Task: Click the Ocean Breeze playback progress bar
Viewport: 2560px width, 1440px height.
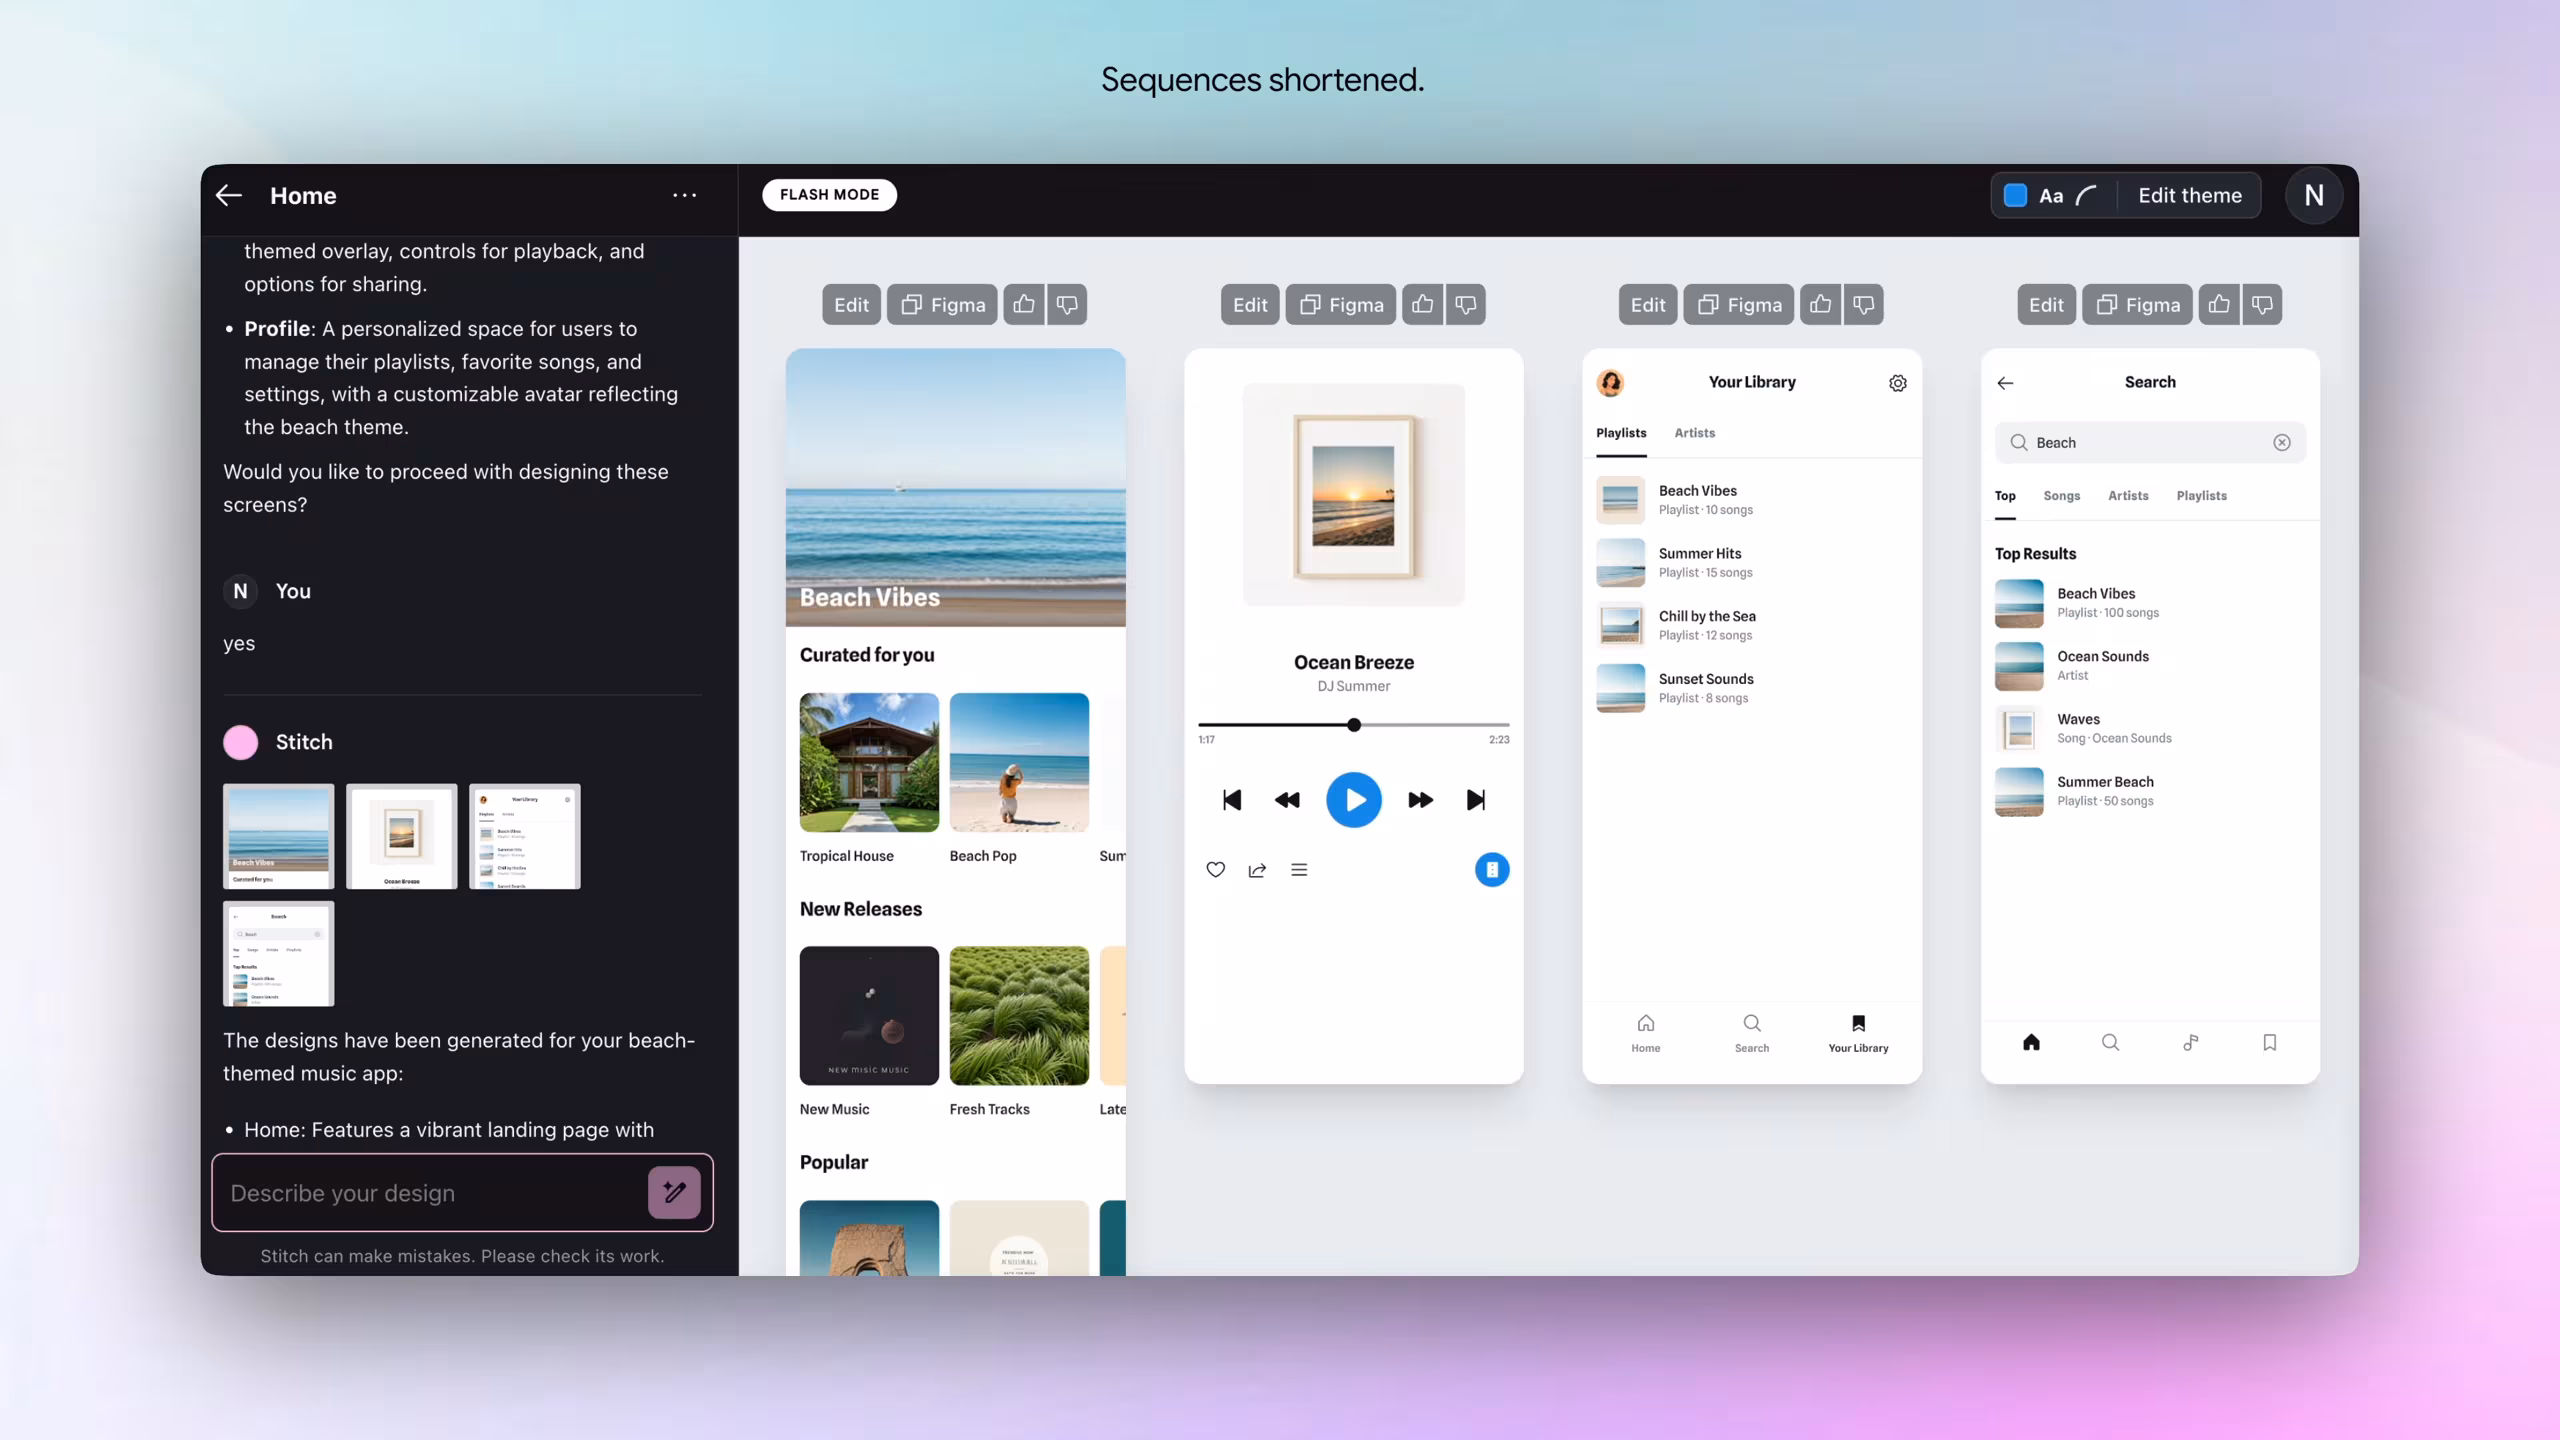Action: [1354, 725]
